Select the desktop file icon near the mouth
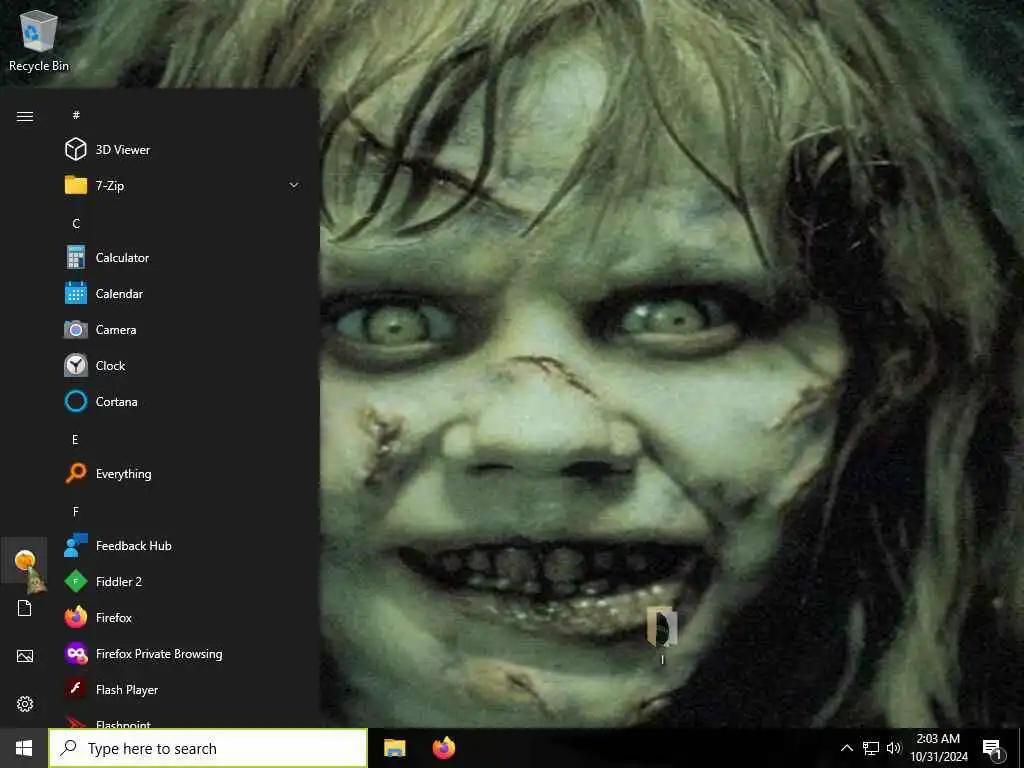 click(x=662, y=635)
